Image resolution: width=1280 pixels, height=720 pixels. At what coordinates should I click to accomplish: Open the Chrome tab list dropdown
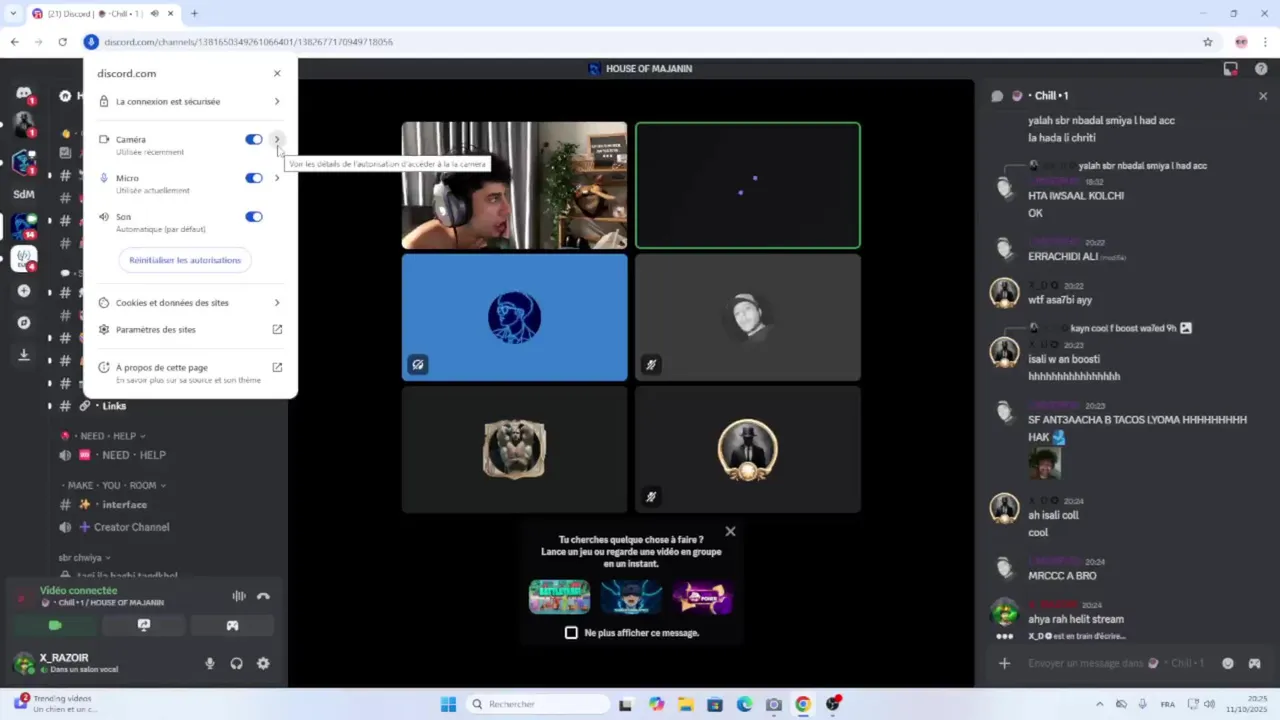13,13
